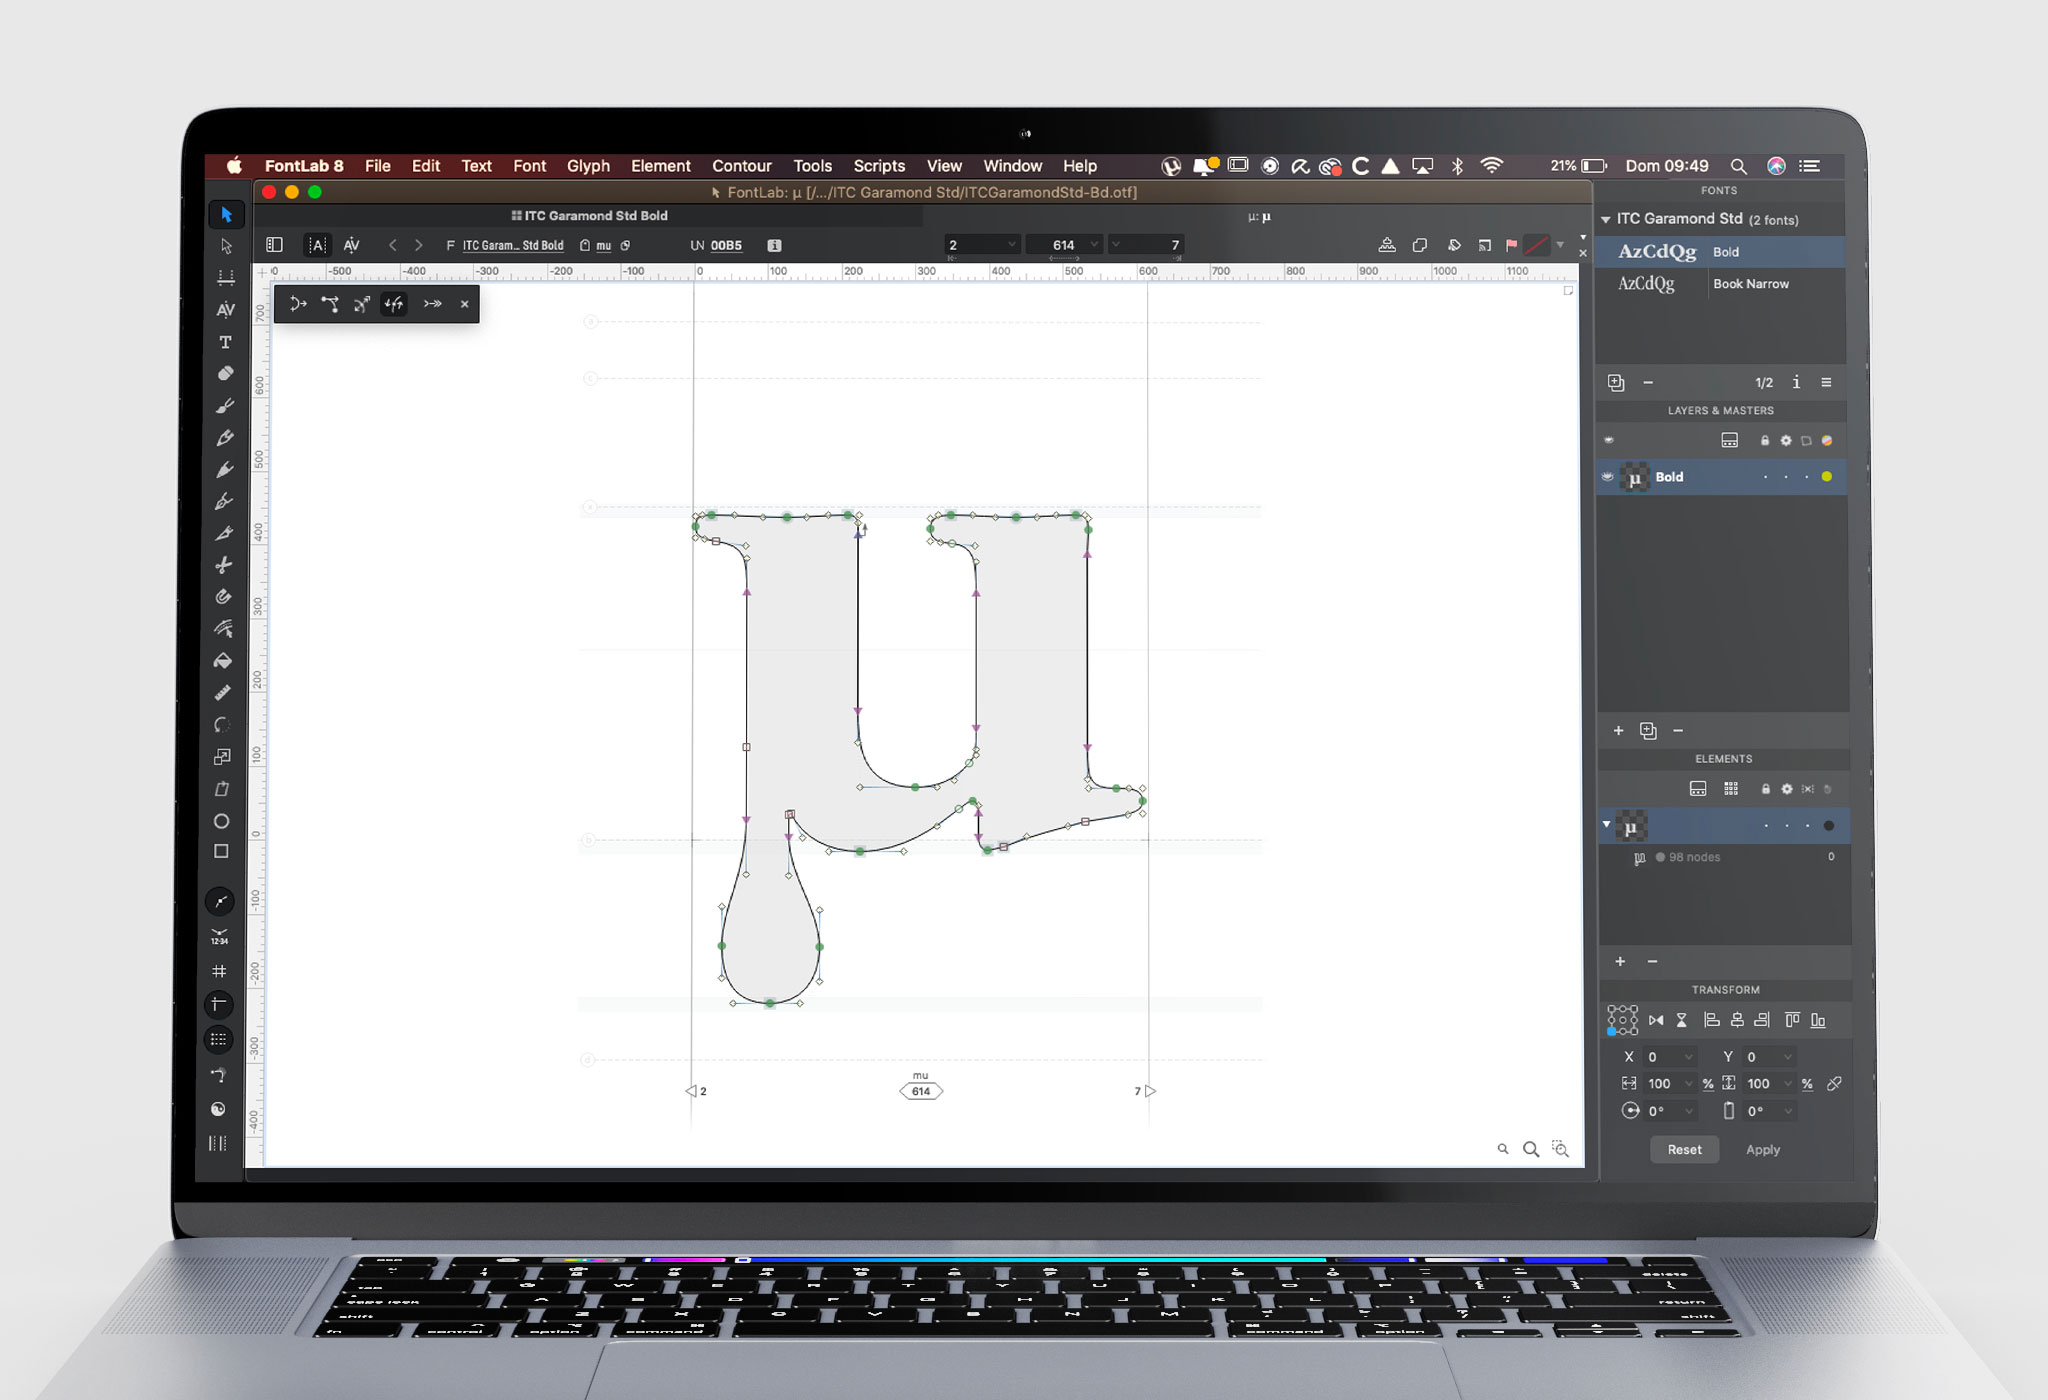Toggle visibility of the Bold layer
The image size is (2048, 1400).
[x=1608, y=477]
